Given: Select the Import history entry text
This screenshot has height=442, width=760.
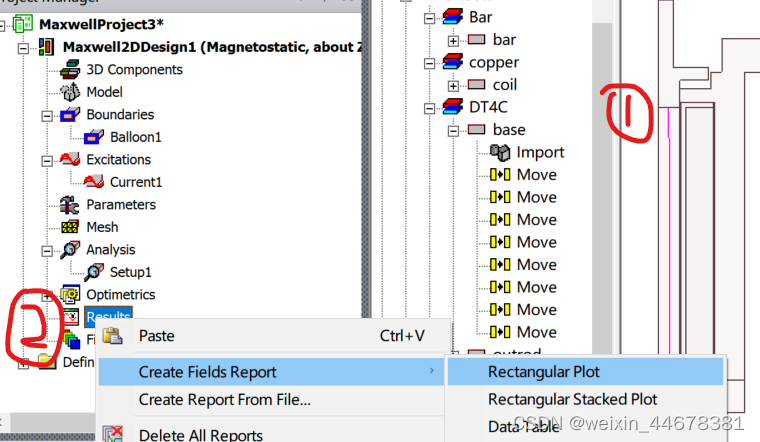Looking at the screenshot, I should pyautogui.click(x=540, y=152).
